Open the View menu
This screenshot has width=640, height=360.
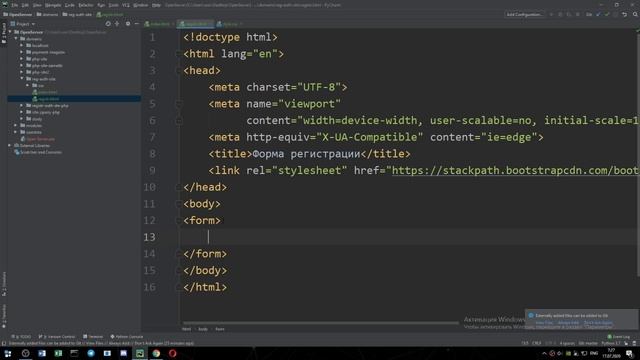coord(37,5)
